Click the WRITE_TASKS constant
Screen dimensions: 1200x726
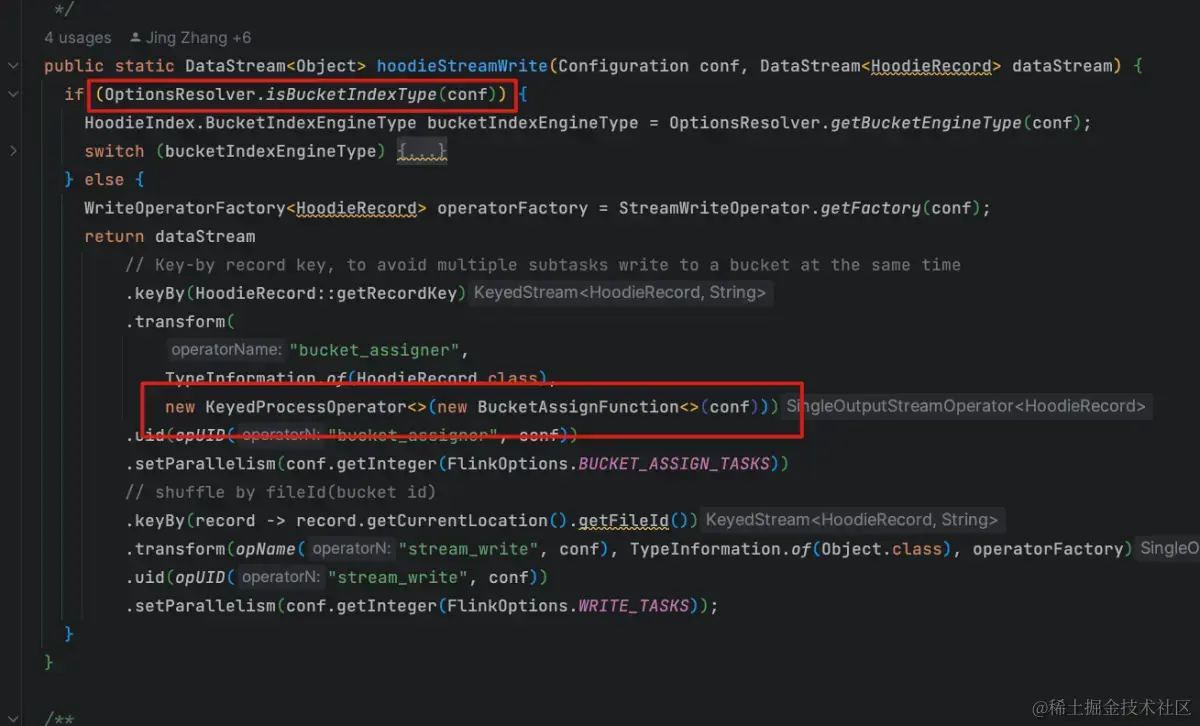[634, 606]
